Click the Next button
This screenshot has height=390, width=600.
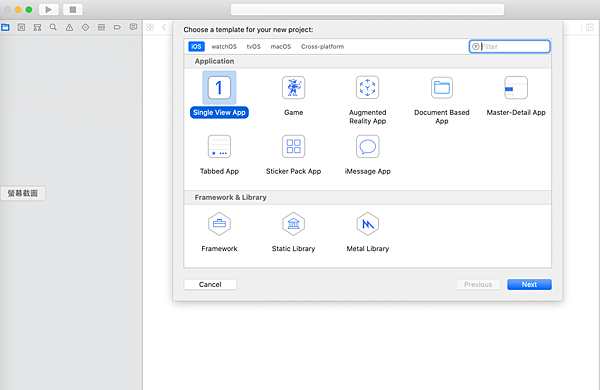529,284
